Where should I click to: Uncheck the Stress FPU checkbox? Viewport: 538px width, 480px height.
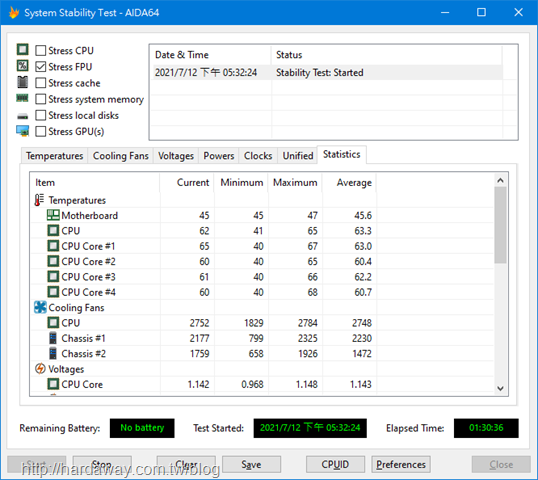coord(40,67)
